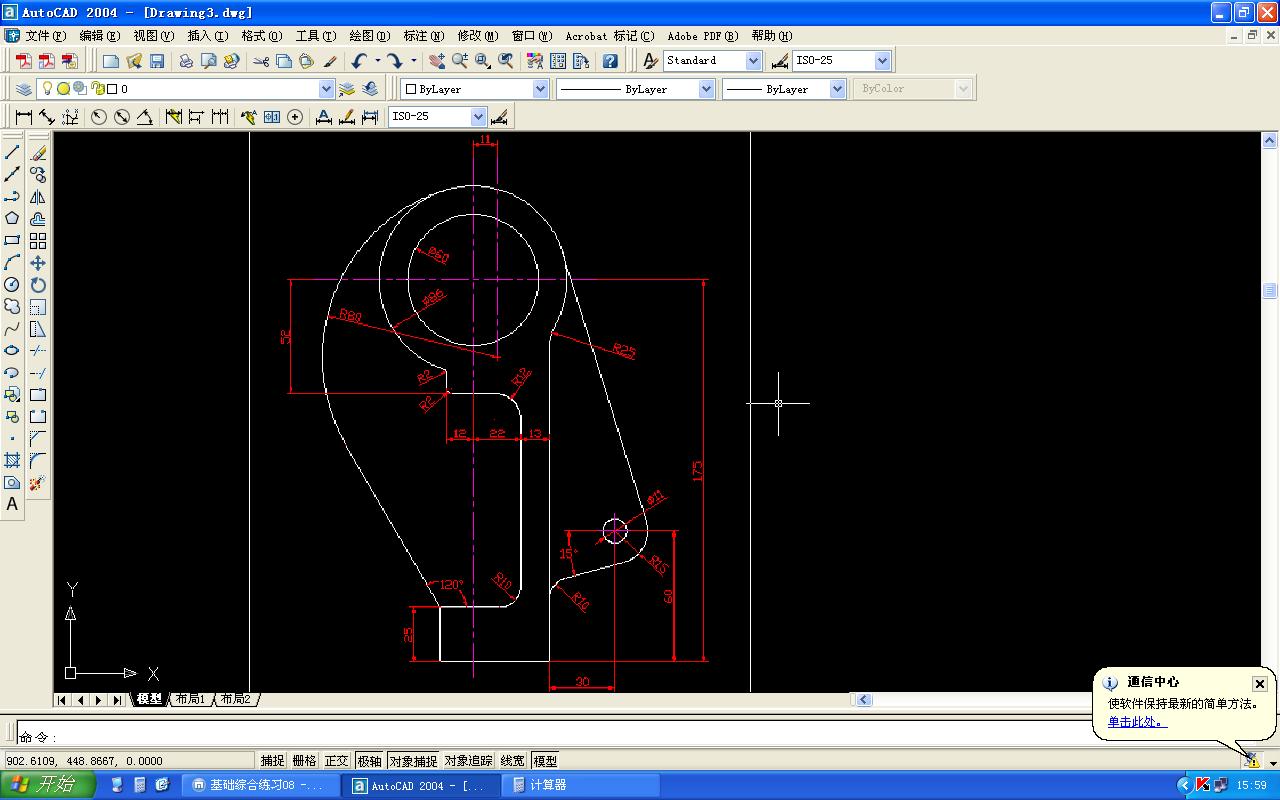Image resolution: width=1280 pixels, height=800 pixels.
Task: Open the 视图(V) menu
Action: click(x=153, y=36)
